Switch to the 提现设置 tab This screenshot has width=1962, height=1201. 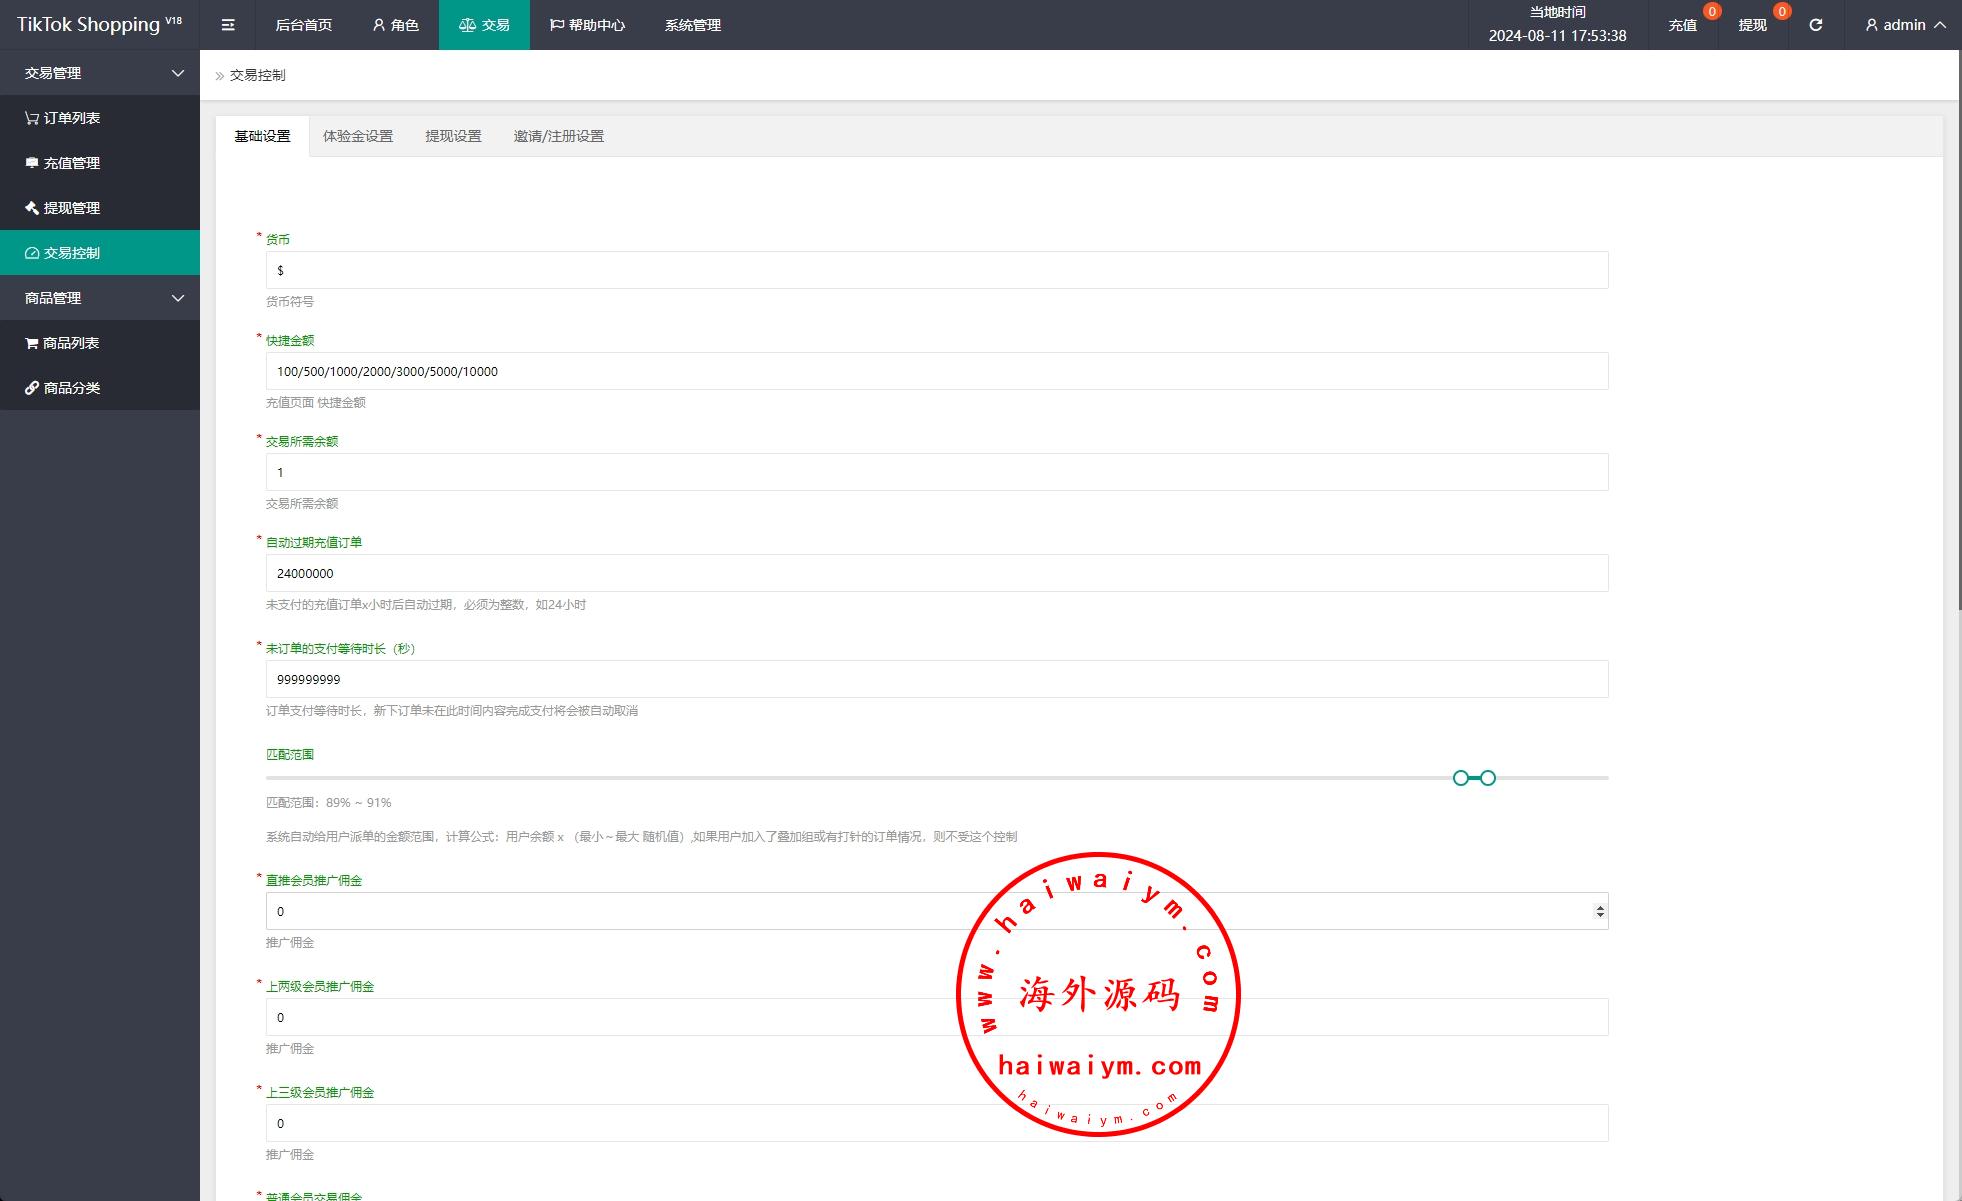click(x=453, y=136)
